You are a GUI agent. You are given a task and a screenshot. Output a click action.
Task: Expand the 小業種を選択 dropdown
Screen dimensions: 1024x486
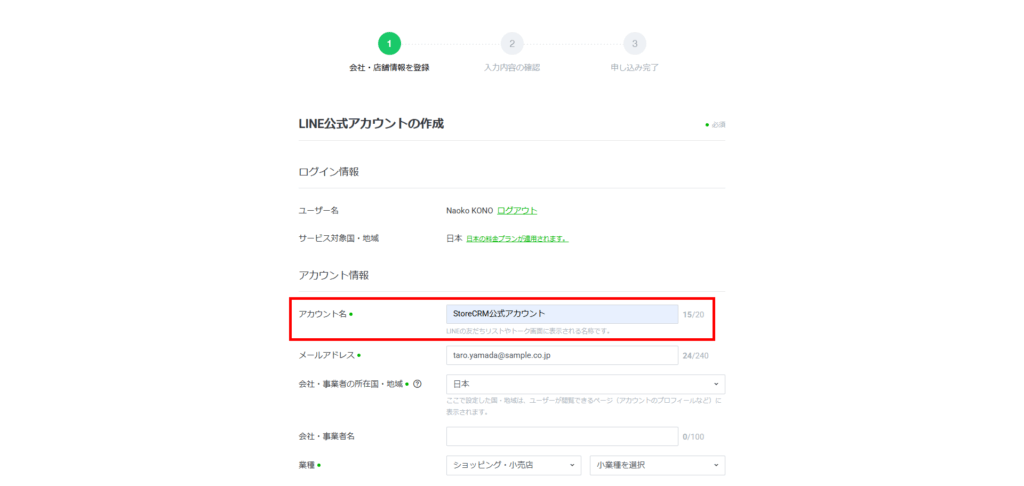pyautogui.click(x=657, y=465)
